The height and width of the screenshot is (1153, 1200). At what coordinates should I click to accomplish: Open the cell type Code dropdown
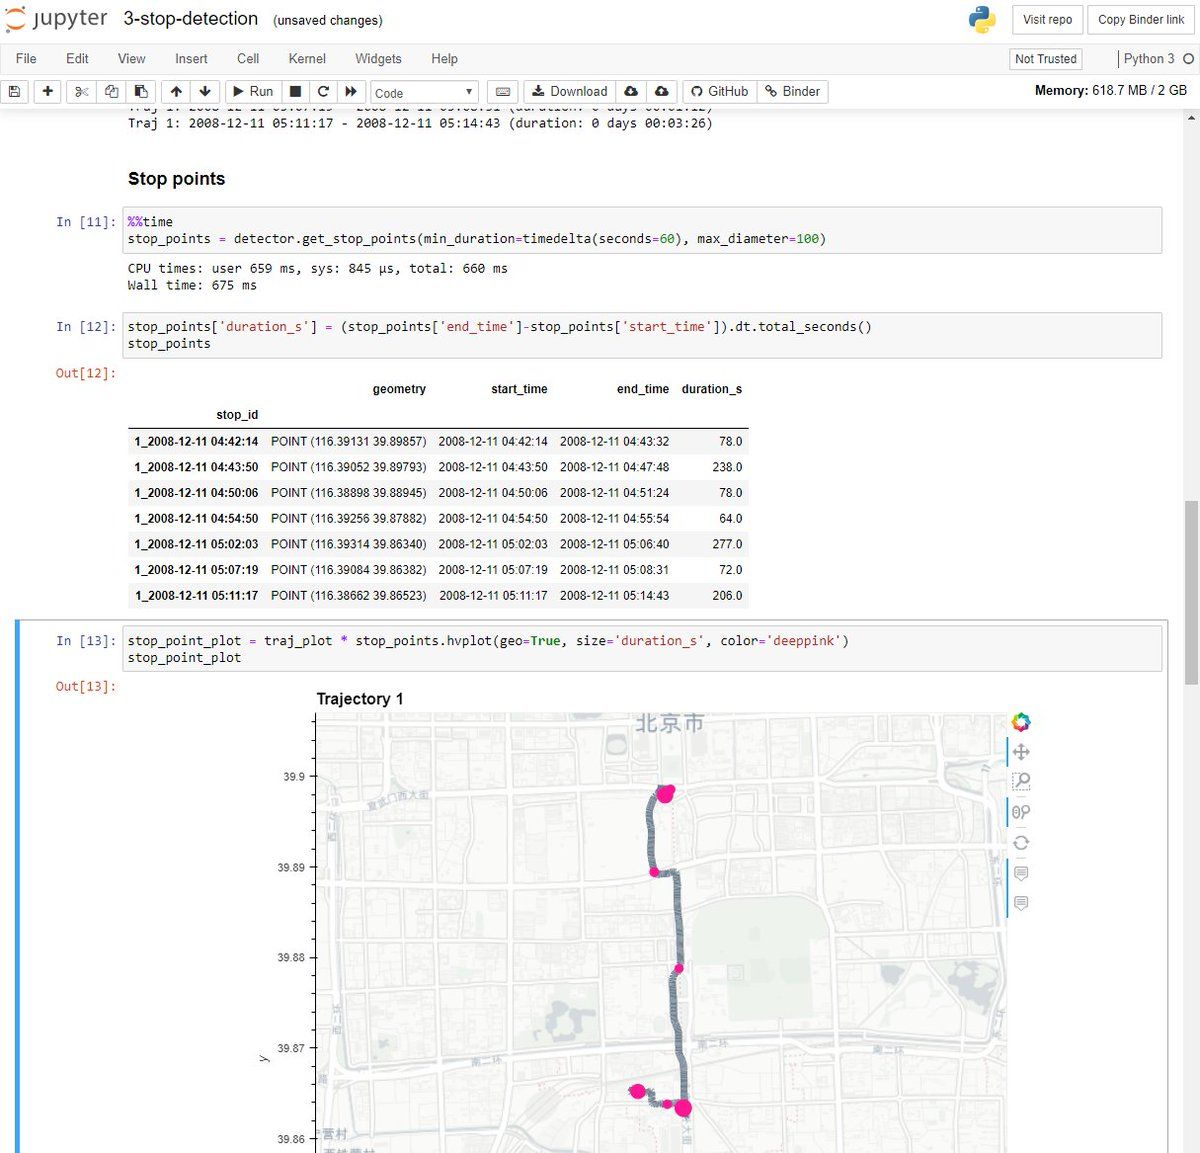(424, 92)
